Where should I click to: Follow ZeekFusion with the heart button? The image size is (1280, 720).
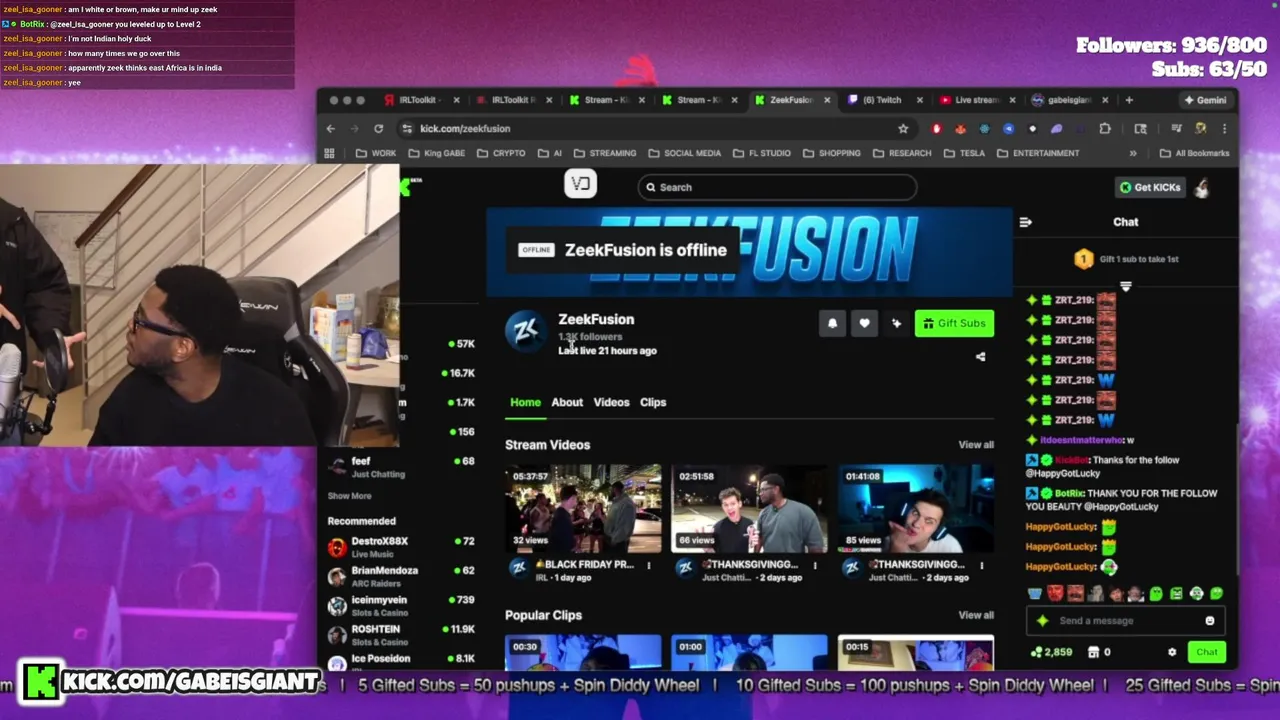864,323
